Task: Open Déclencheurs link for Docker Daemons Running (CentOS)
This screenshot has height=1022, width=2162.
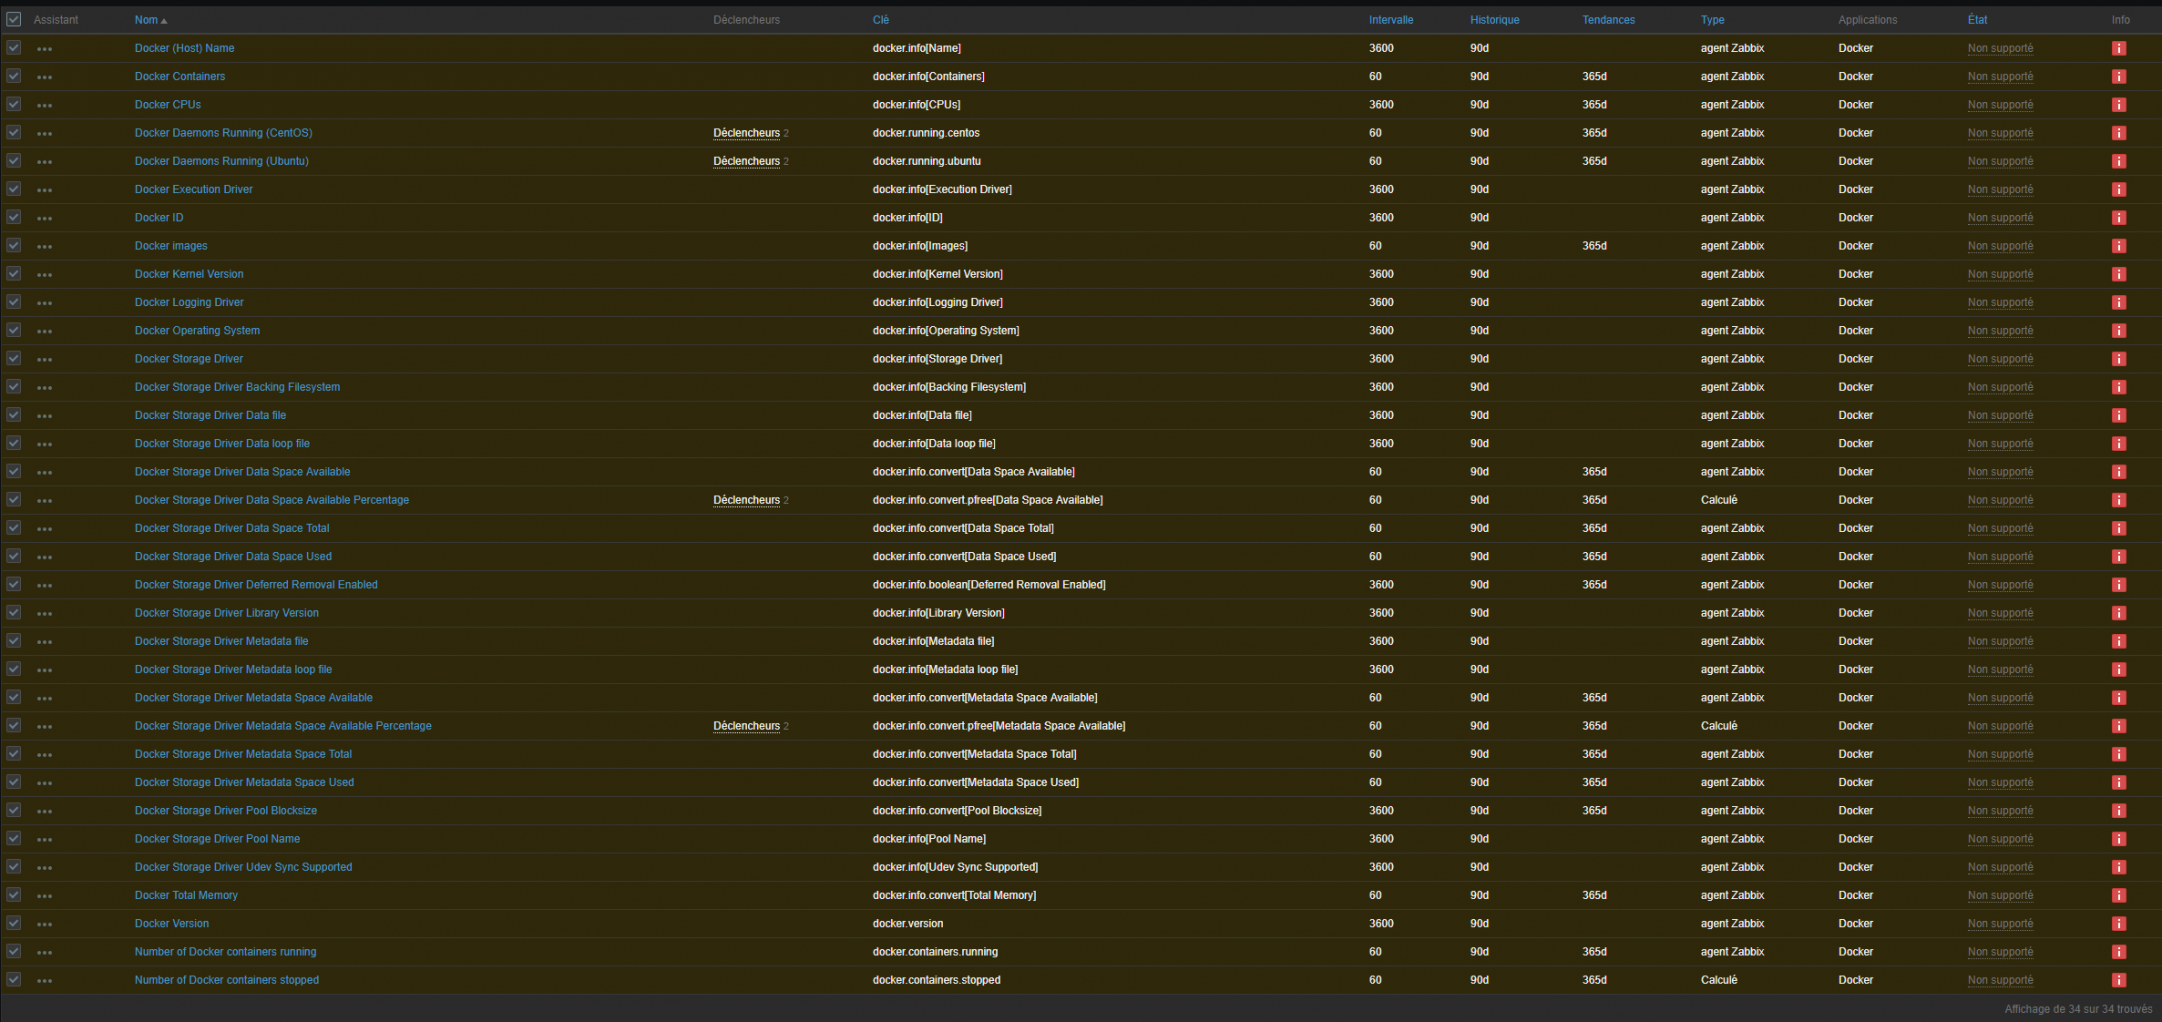Action: coord(746,133)
